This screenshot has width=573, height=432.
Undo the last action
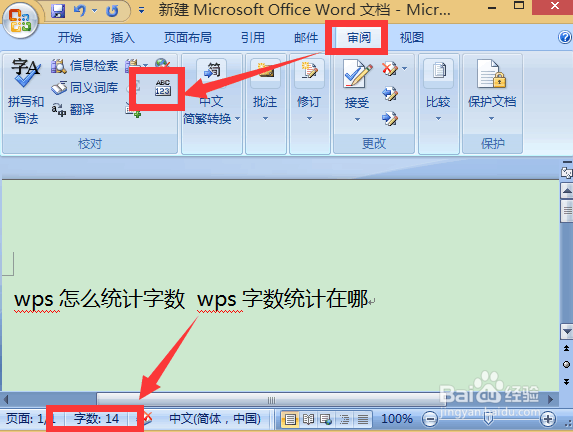click(79, 11)
